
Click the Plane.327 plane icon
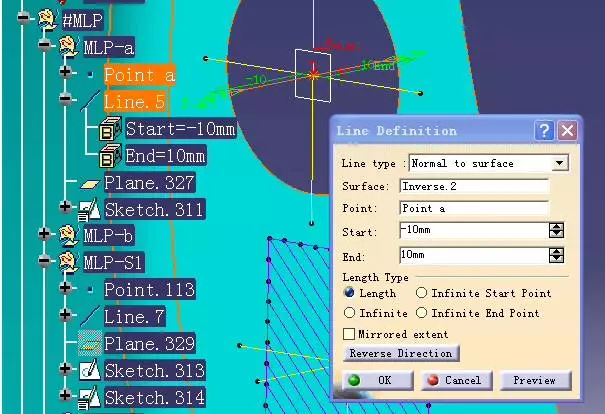point(89,183)
